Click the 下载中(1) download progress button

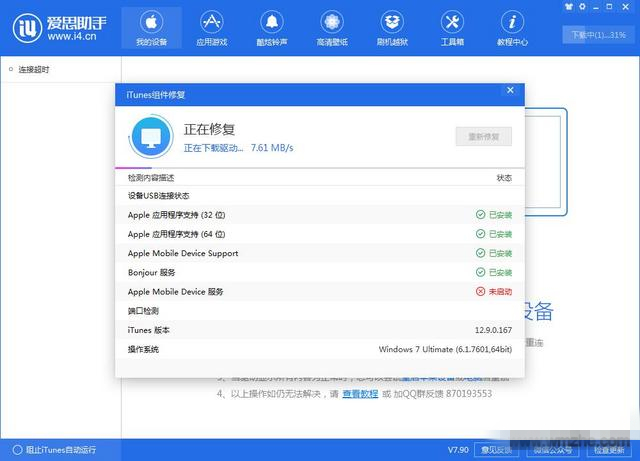(598, 35)
